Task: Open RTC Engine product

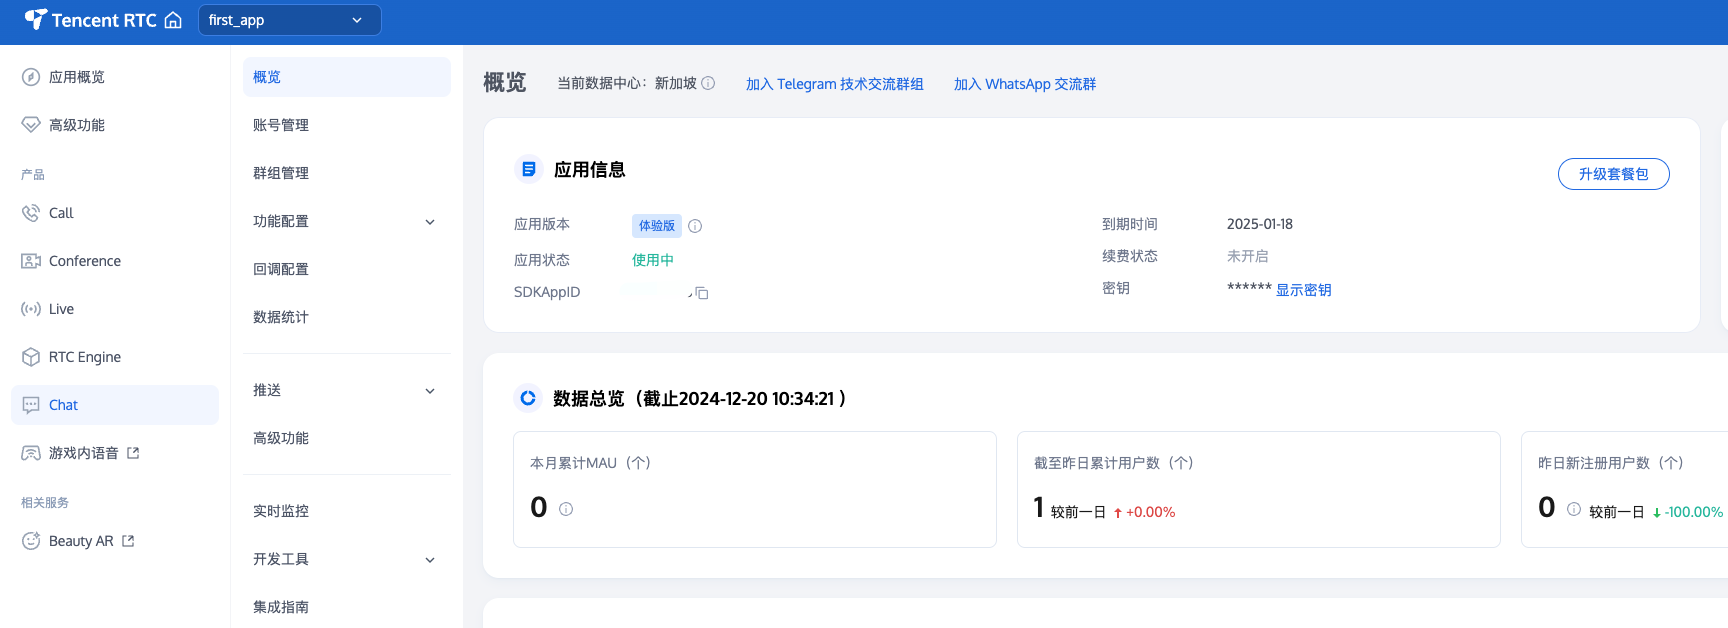Action: 85,357
